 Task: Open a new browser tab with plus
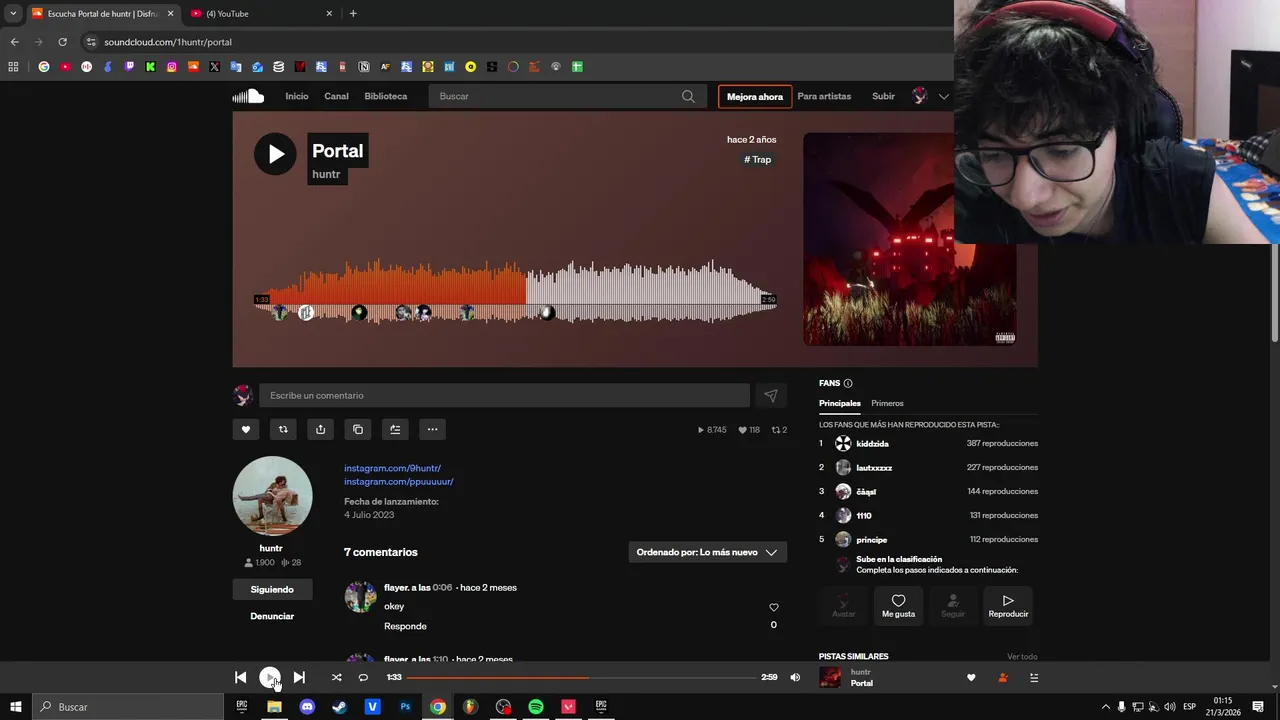click(x=353, y=13)
